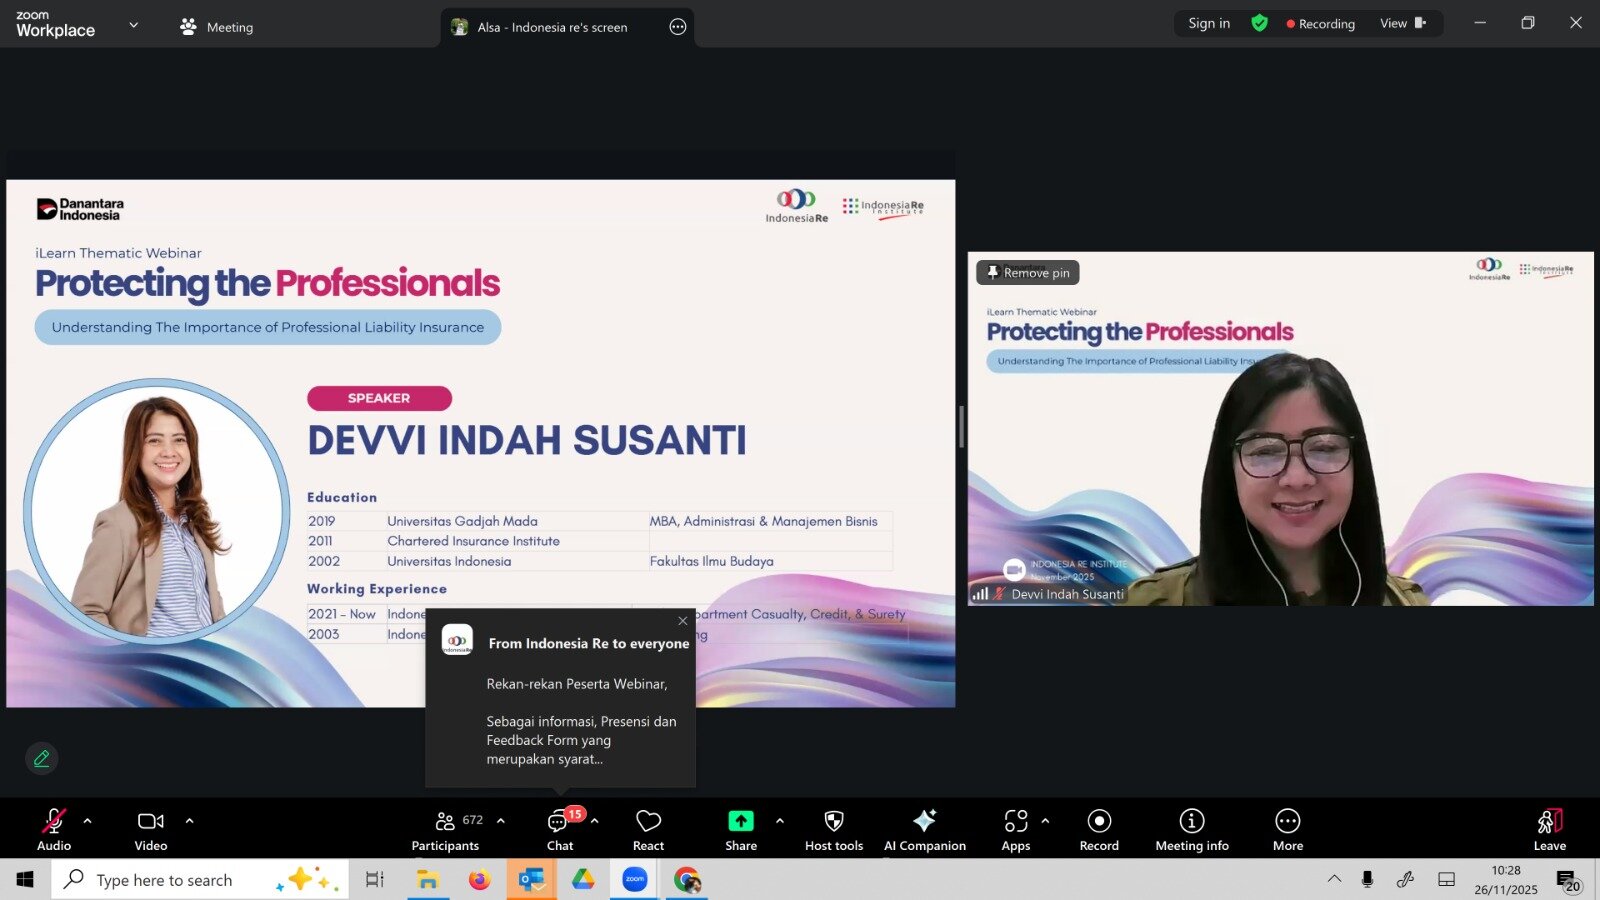Image resolution: width=1600 pixels, height=900 pixels.
Task: Open the View menu
Action: (1402, 23)
